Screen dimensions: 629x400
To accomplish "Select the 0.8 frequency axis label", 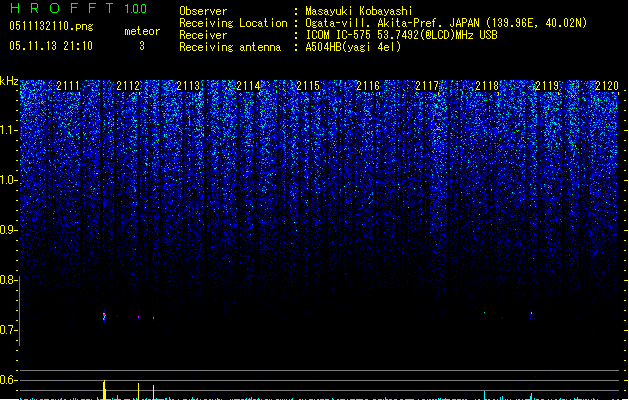I will (x=8, y=280).
